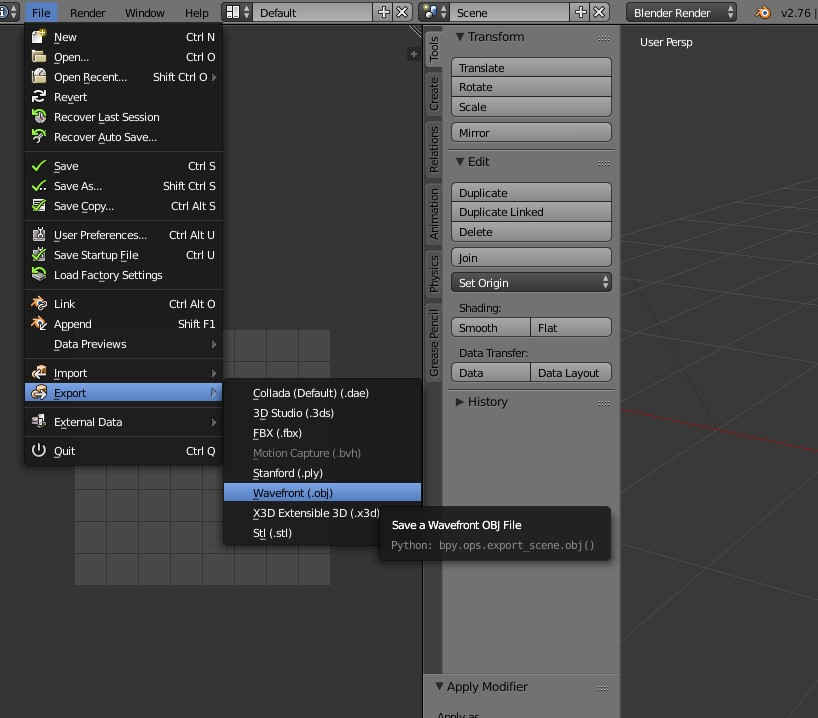Set shading to Flat
This screenshot has height=718, width=818.
tap(571, 328)
